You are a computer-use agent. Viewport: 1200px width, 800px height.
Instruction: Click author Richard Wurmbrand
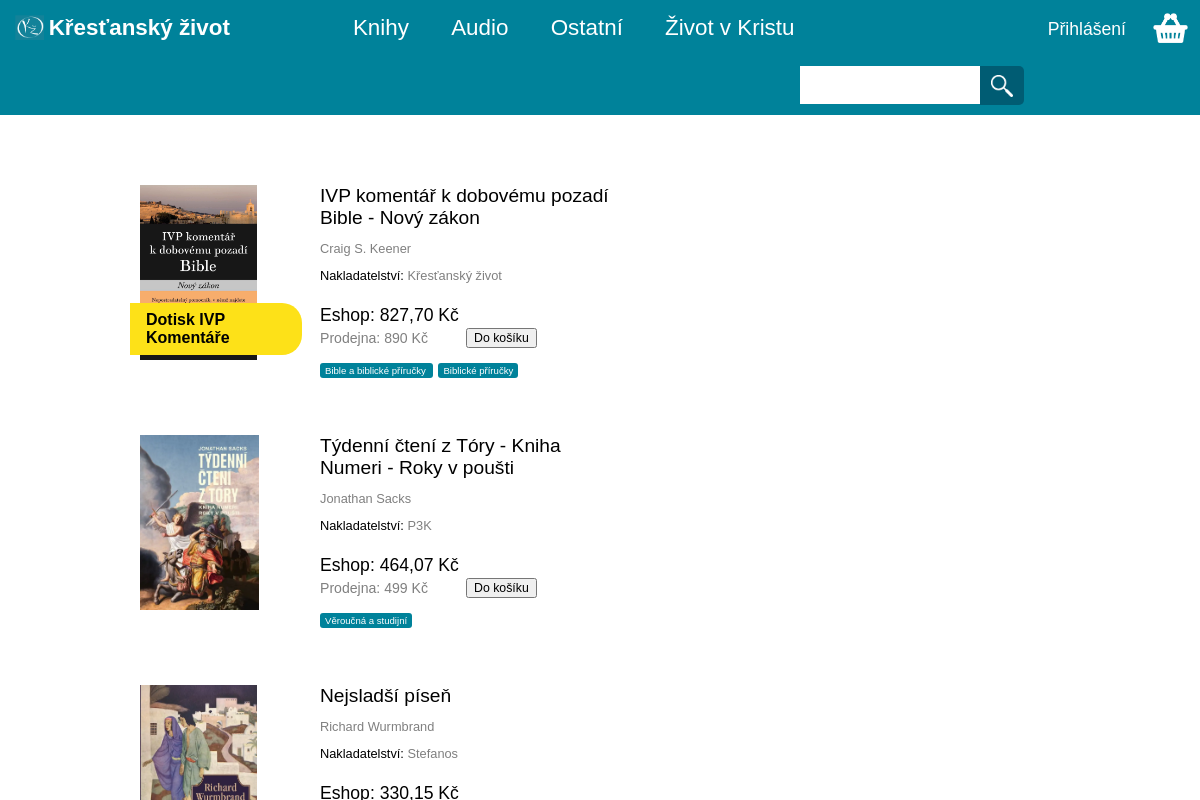(377, 727)
